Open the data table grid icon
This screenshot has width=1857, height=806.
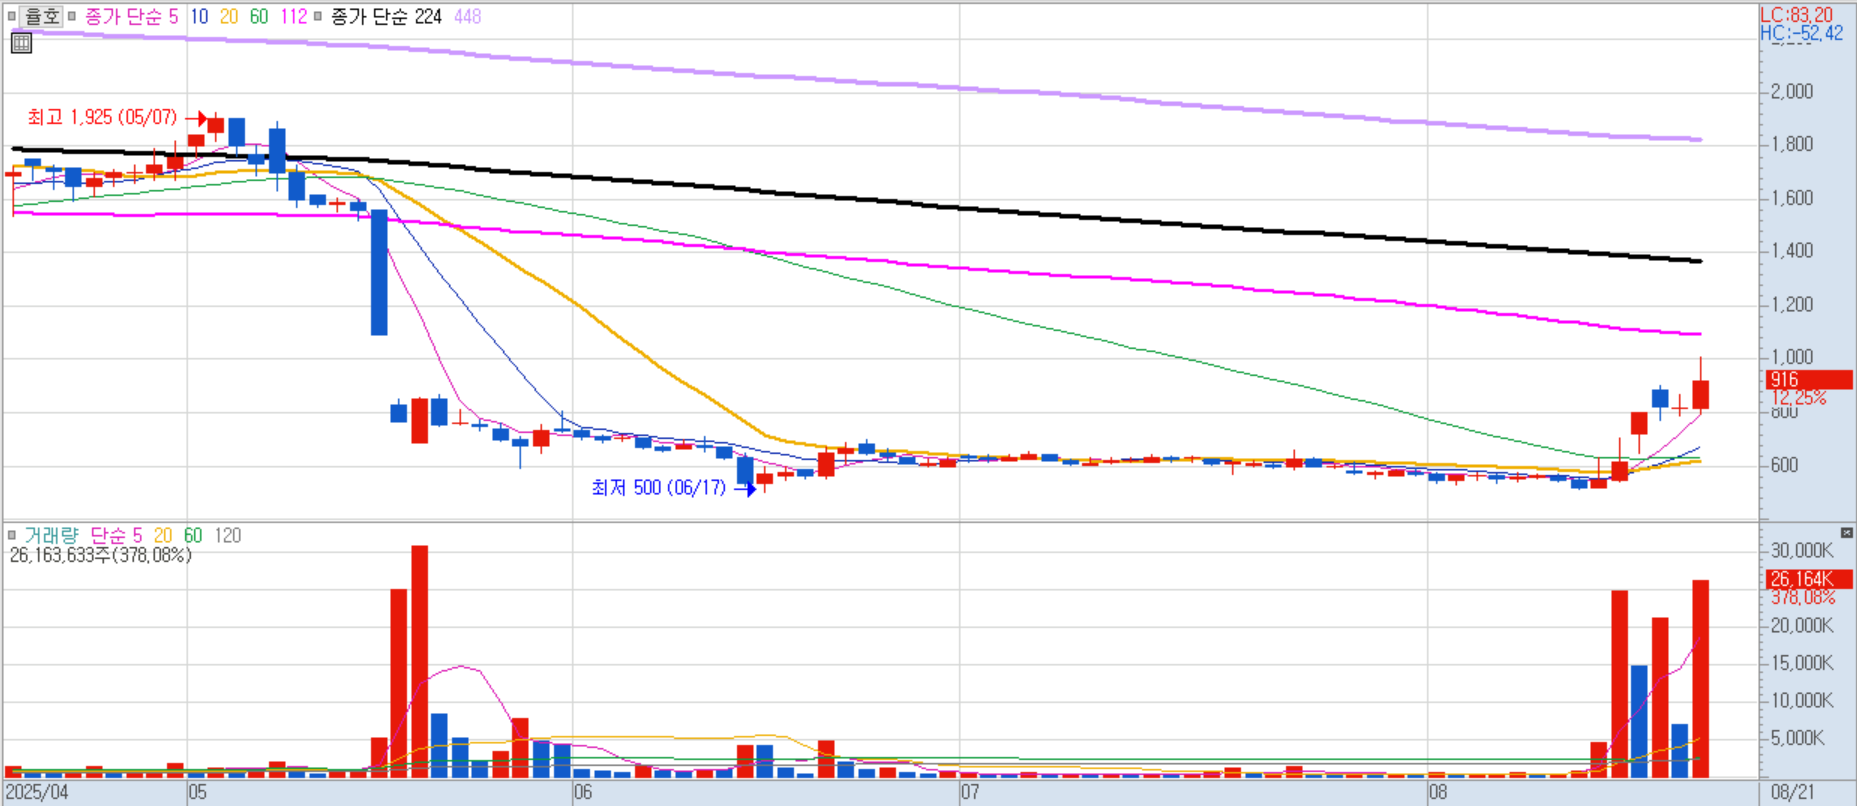coord(21,43)
